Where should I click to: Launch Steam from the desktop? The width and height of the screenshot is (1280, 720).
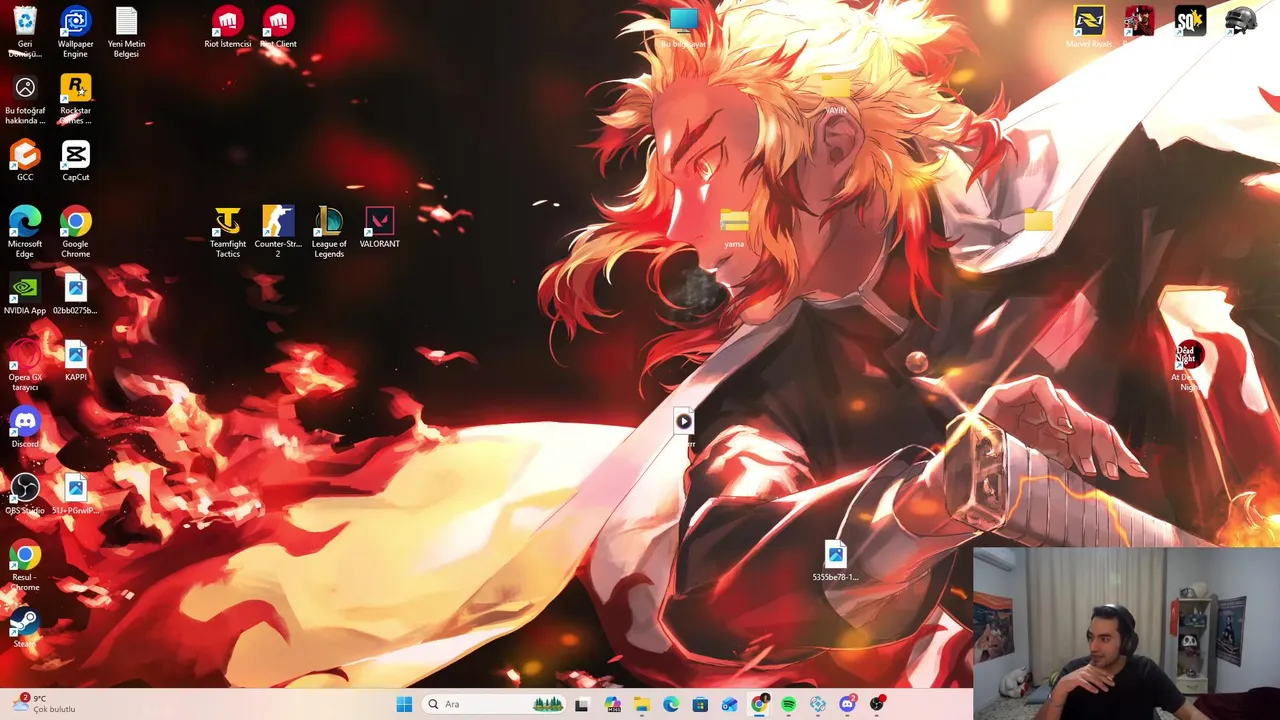click(x=25, y=622)
